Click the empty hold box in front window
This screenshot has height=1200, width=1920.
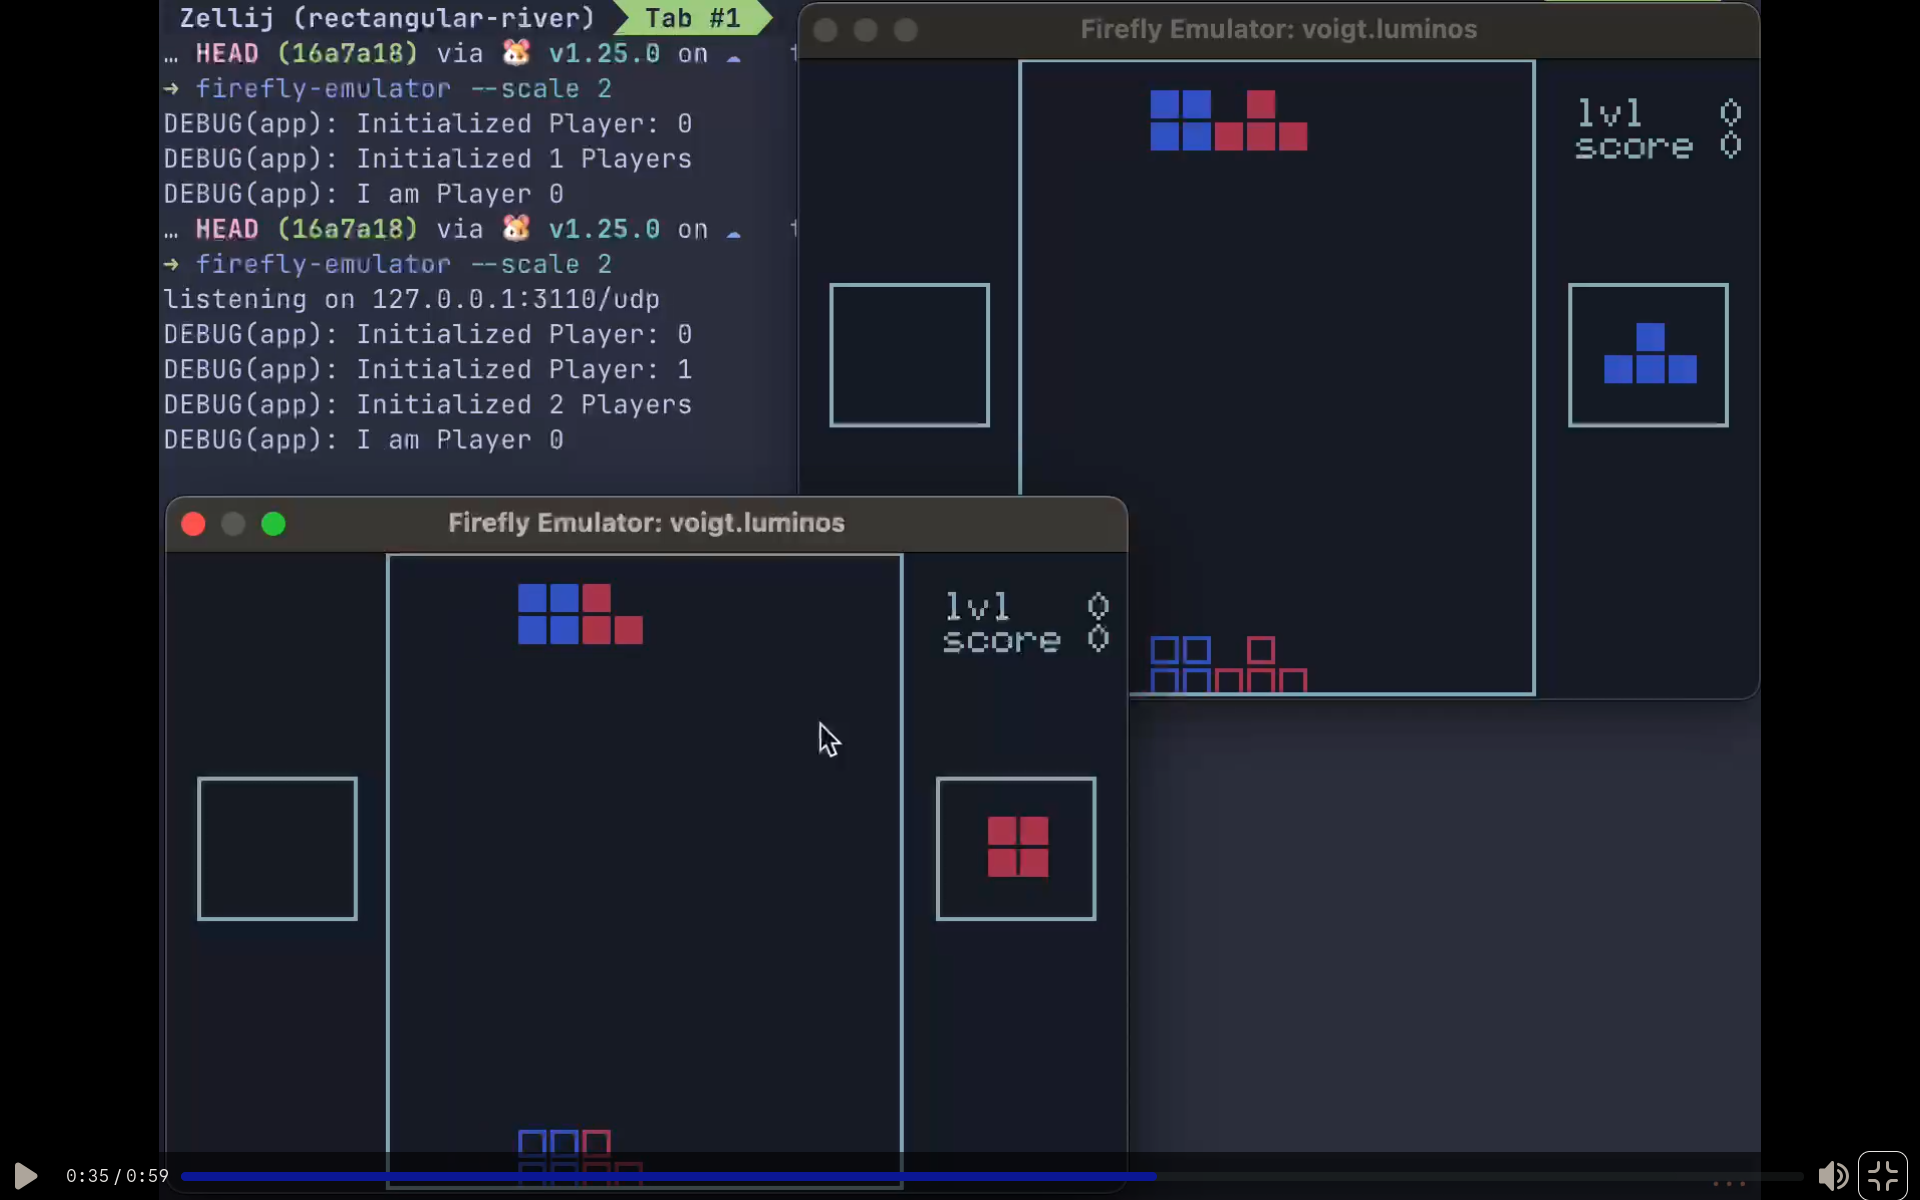click(277, 848)
